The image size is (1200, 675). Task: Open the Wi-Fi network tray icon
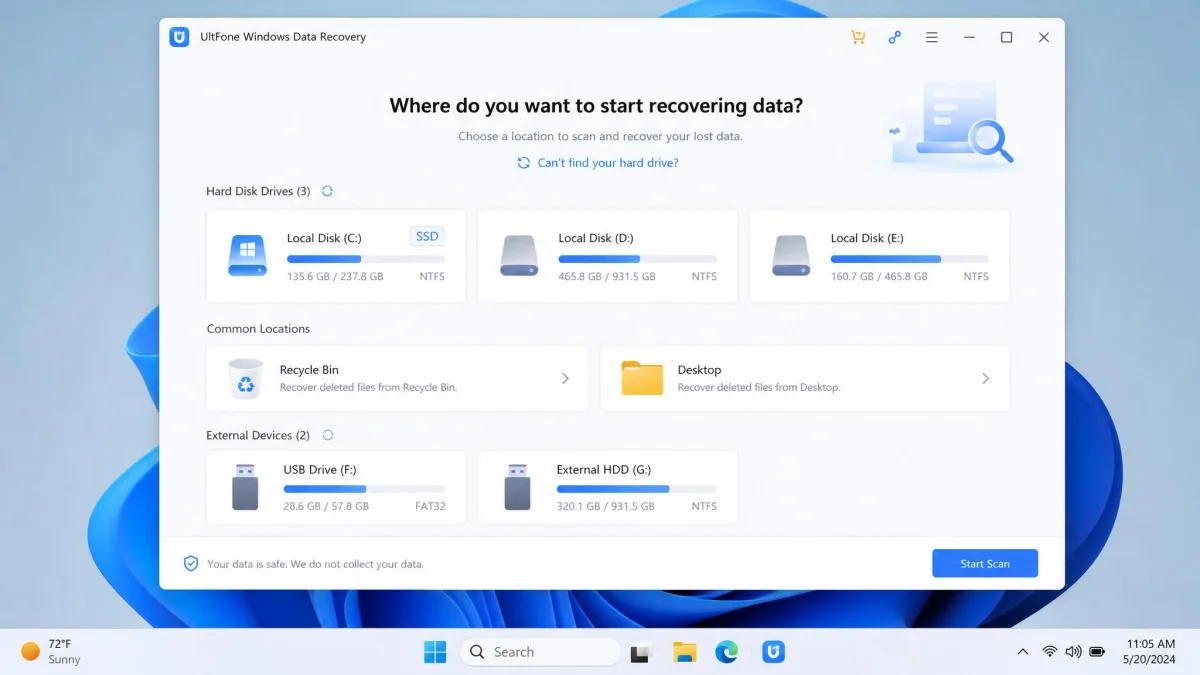coord(1050,652)
